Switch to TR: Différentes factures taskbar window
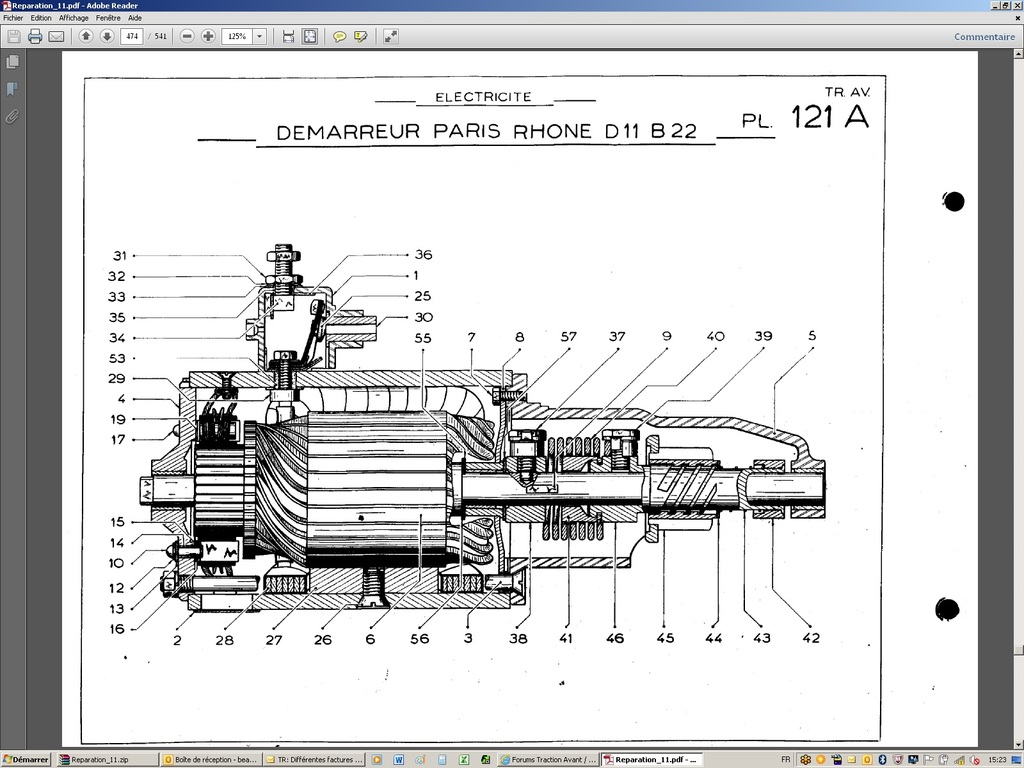The image size is (1024, 768). click(x=314, y=760)
